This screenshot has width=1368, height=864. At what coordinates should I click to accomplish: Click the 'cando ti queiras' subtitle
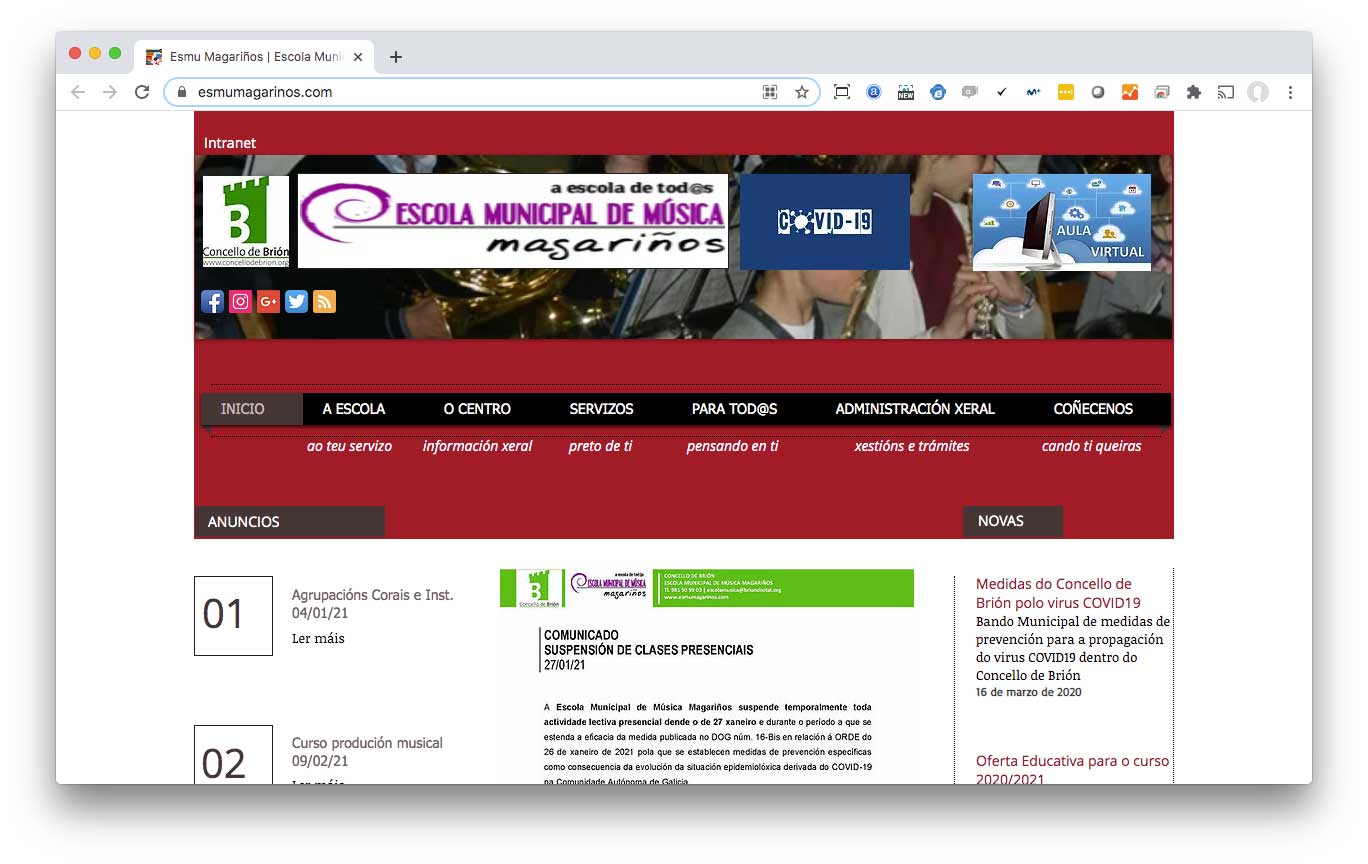pos(1091,446)
